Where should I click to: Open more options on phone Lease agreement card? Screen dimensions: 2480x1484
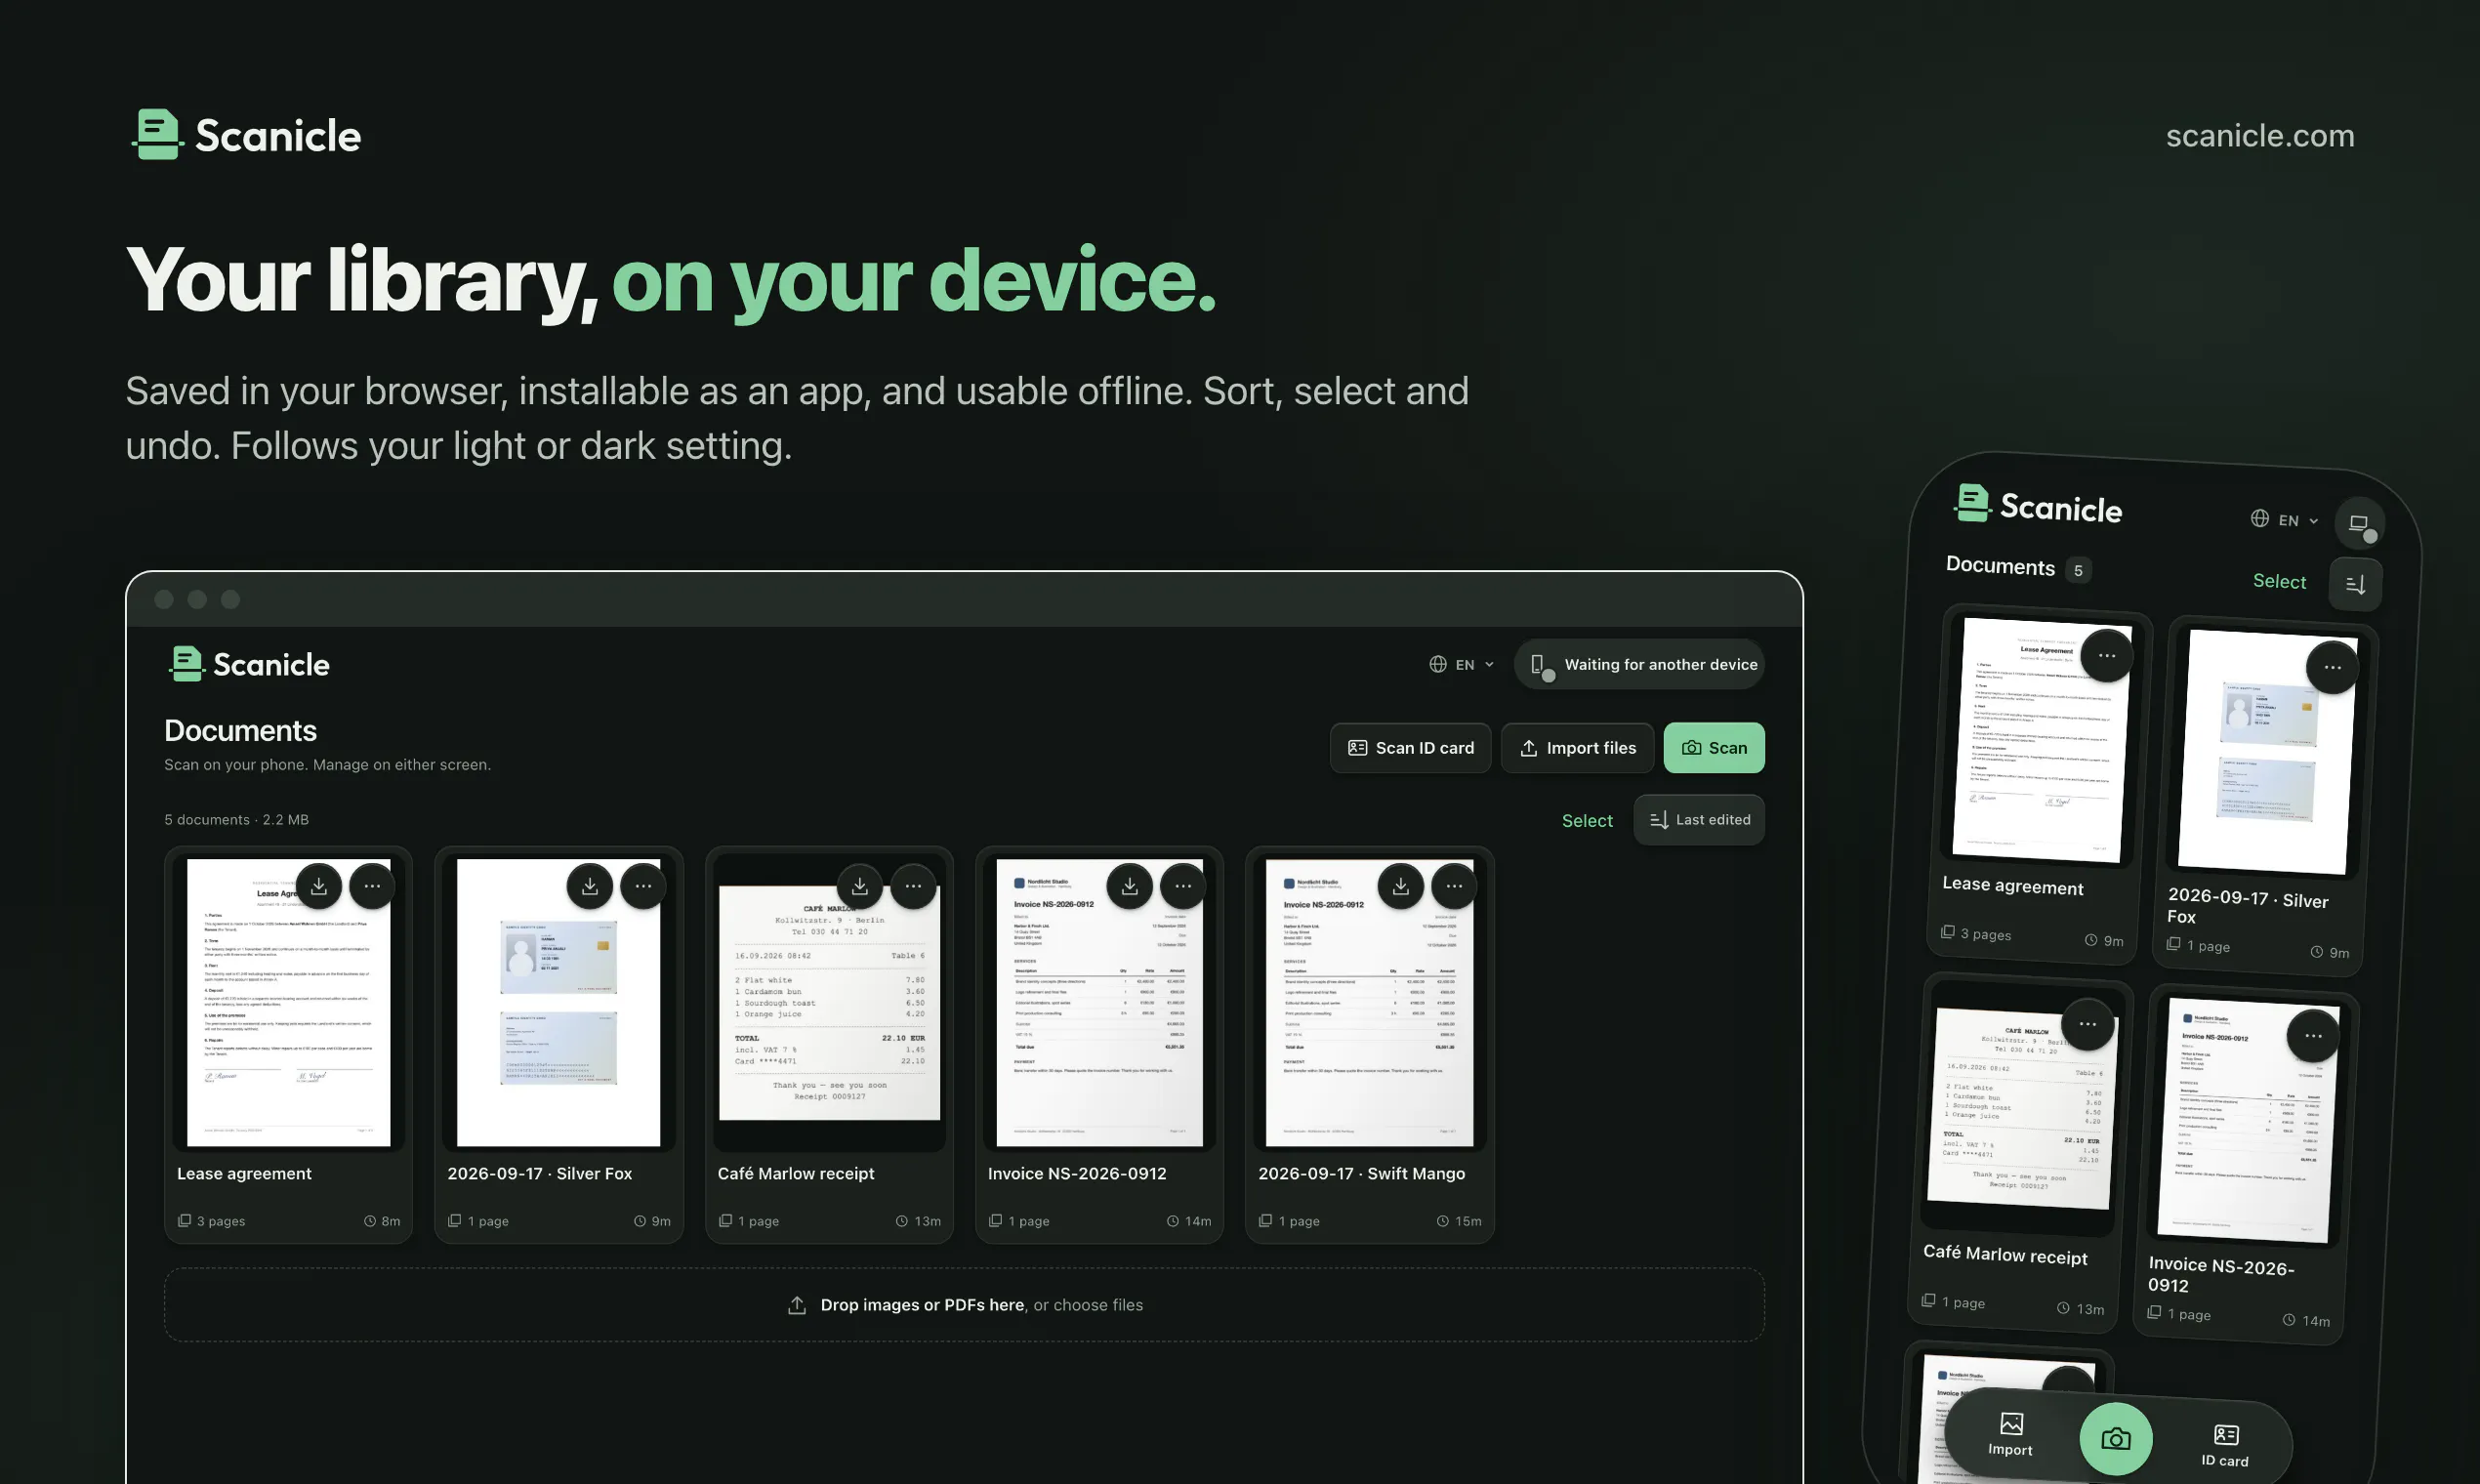(2107, 656)
